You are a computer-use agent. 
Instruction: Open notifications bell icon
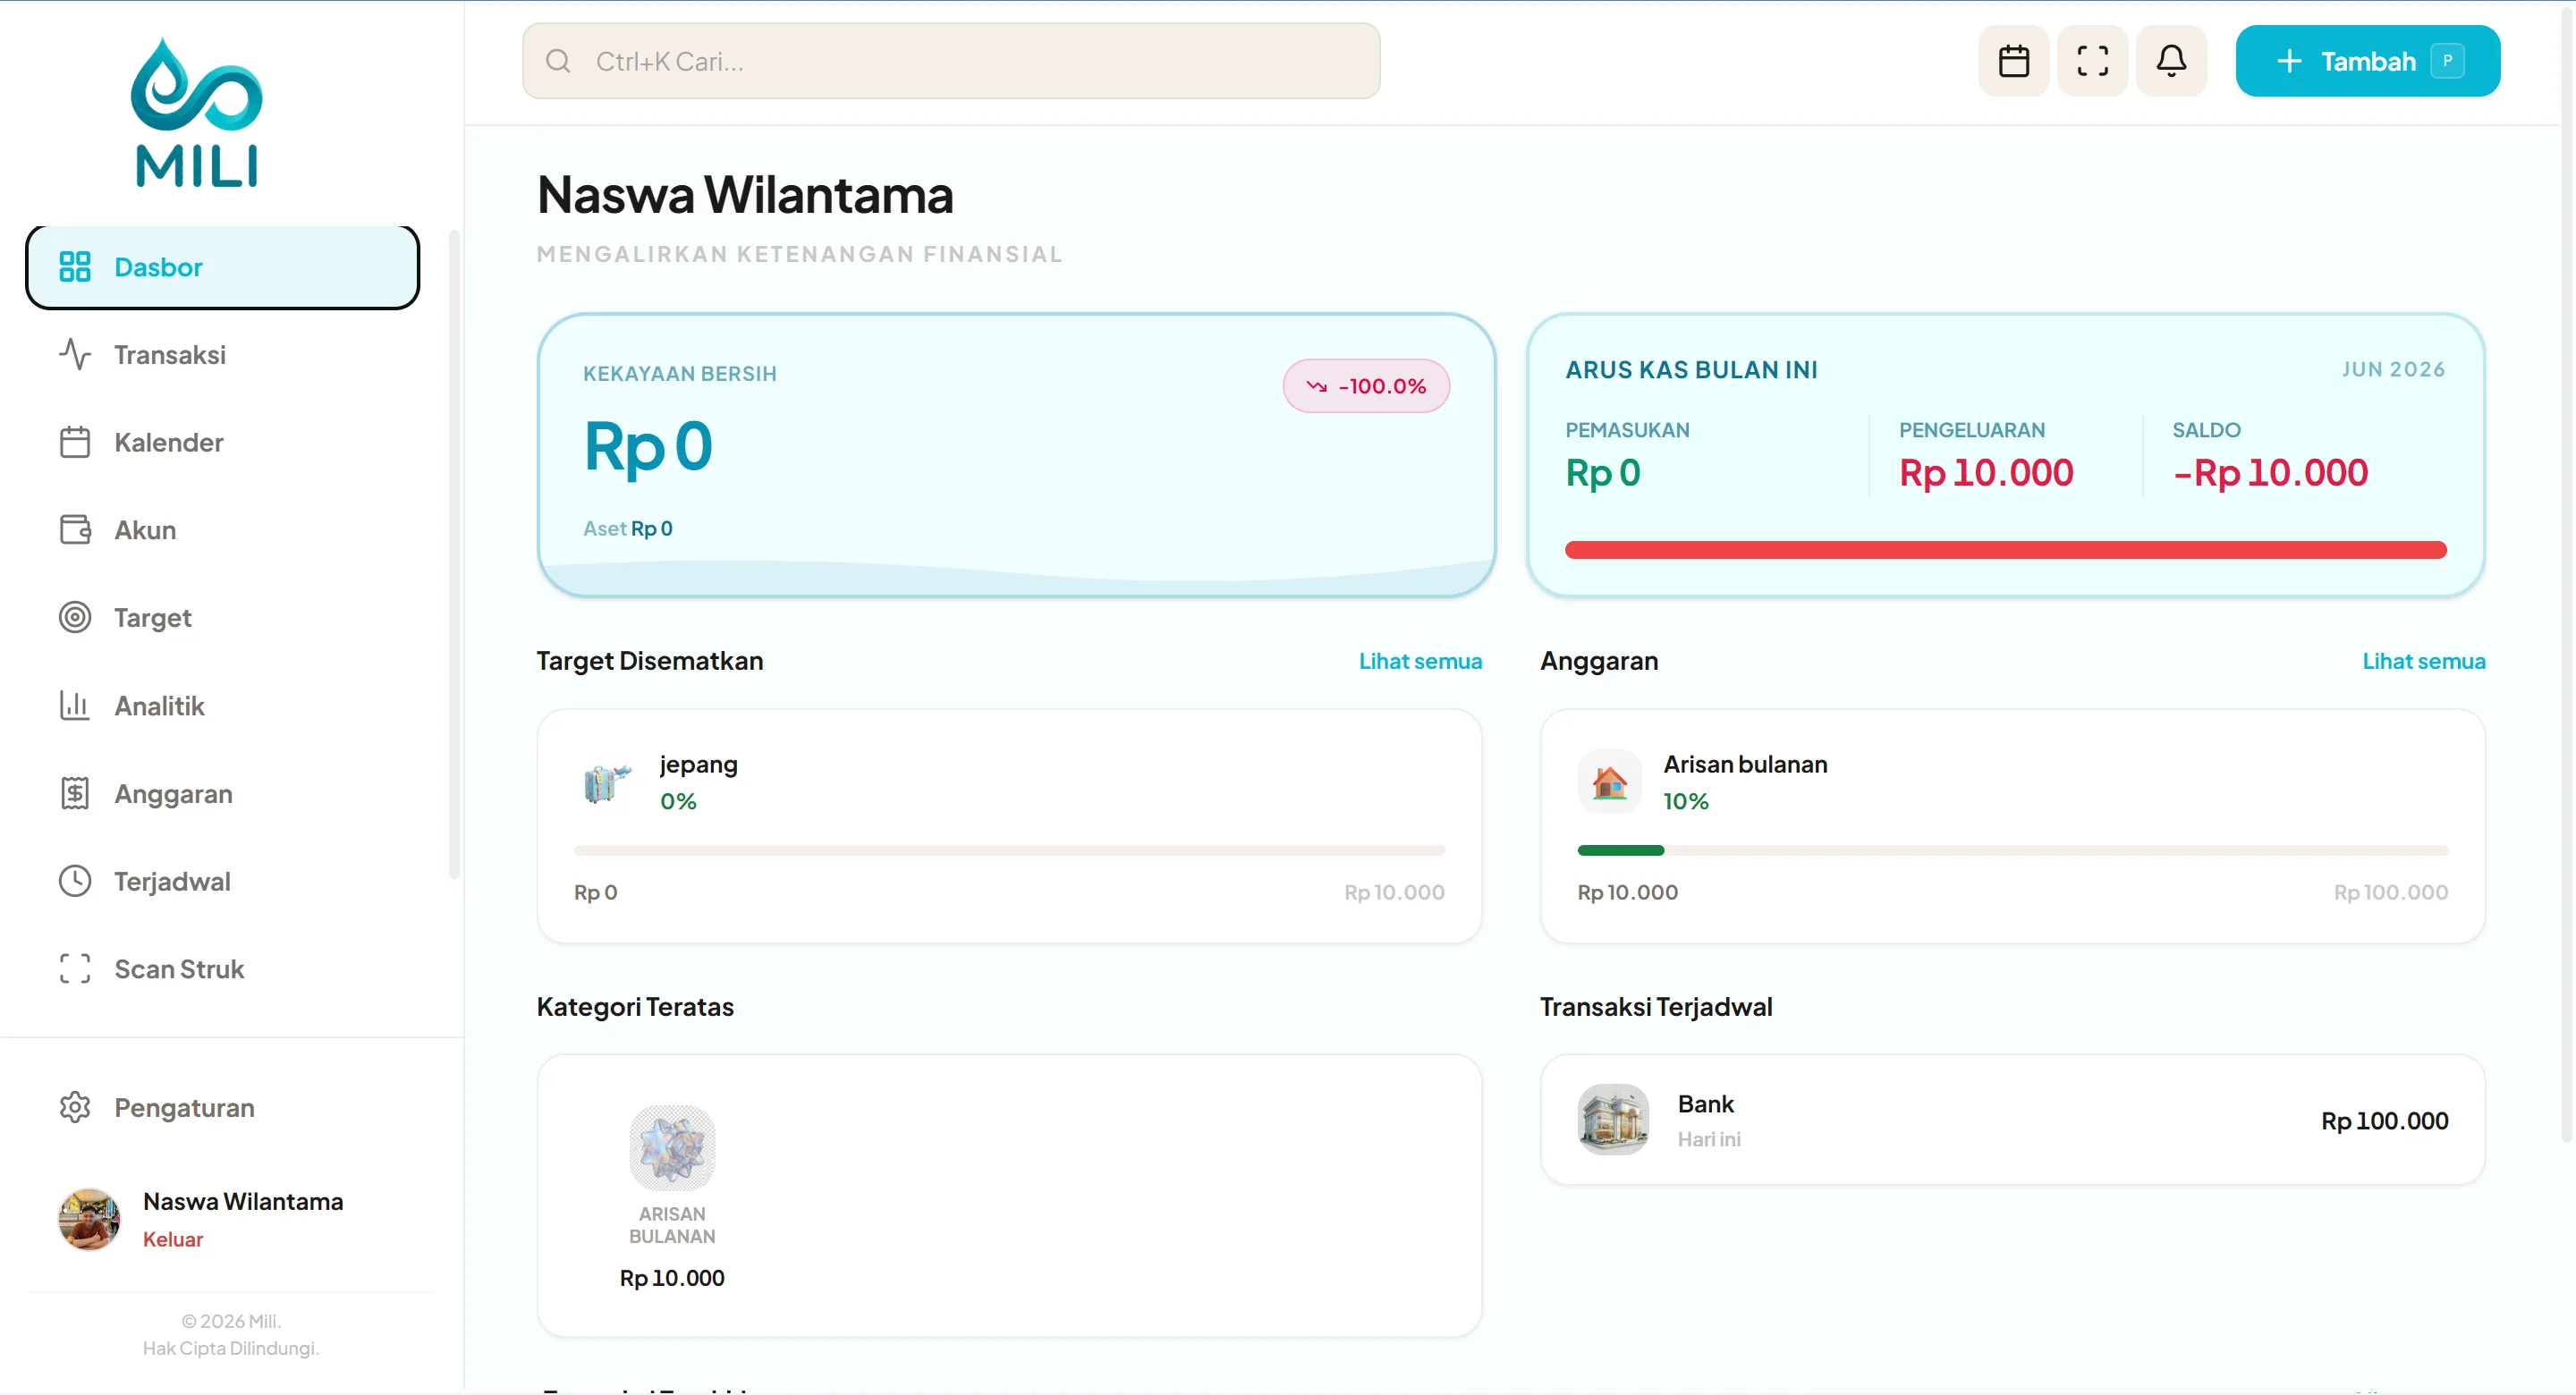[x=2171, y=61]
